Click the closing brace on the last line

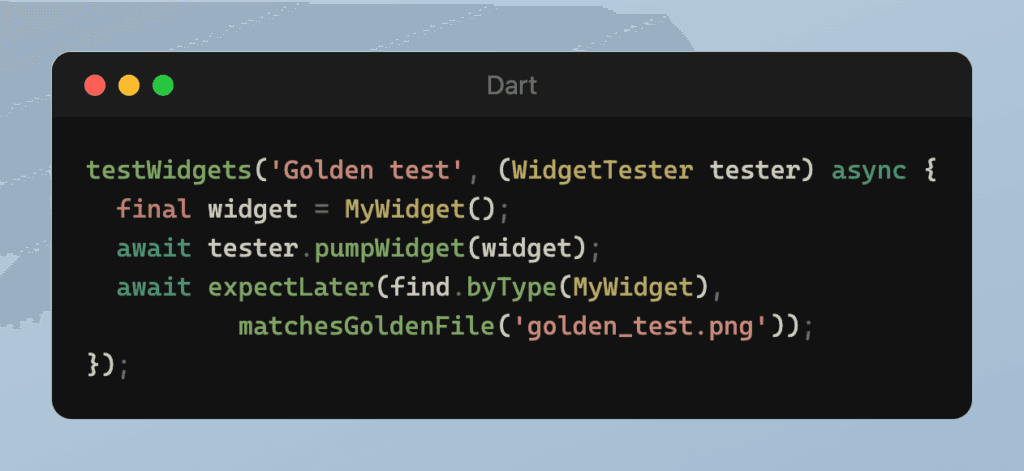94,365
